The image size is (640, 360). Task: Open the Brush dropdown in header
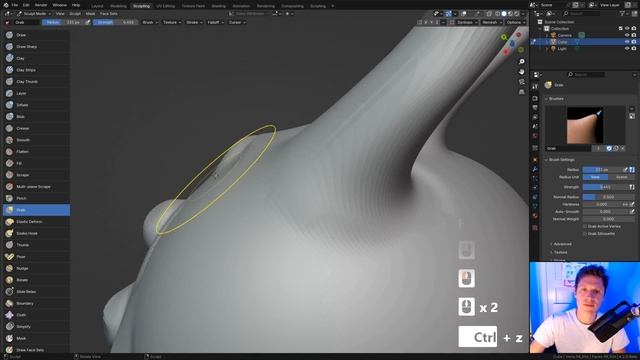pos(150,22)
